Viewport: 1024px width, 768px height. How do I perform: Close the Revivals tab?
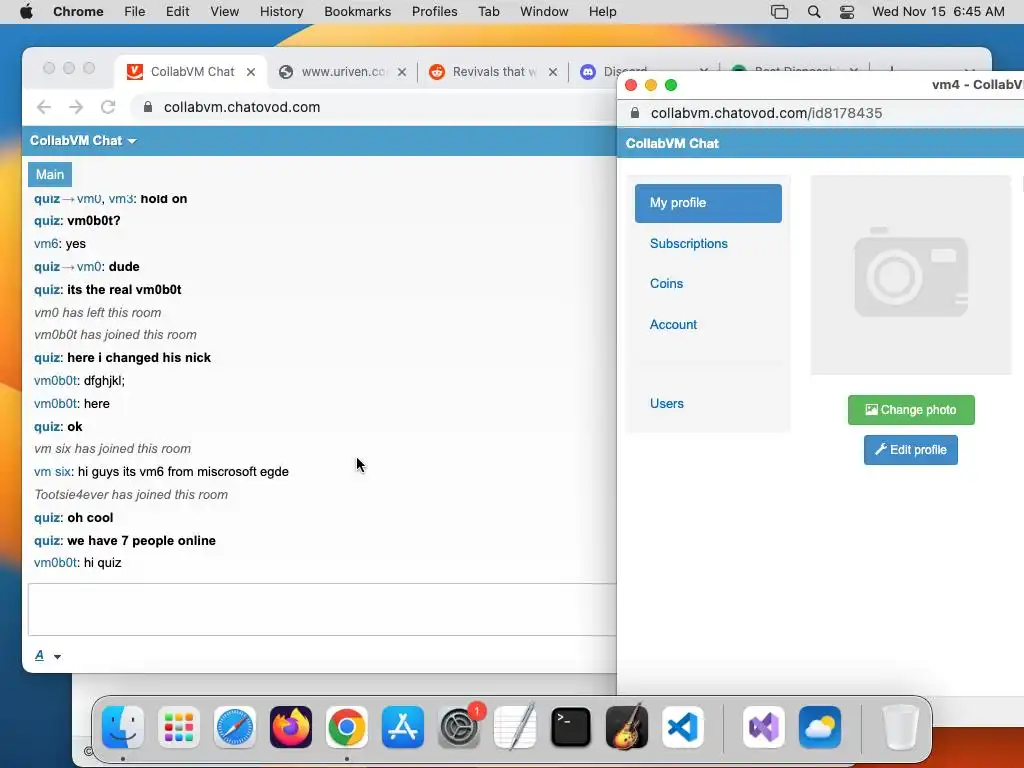553,72
